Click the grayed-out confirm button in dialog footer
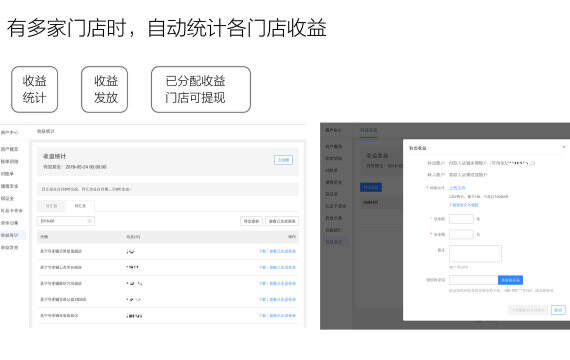Image resolution: width=570 pixels, height=360 pixels. 528,310
